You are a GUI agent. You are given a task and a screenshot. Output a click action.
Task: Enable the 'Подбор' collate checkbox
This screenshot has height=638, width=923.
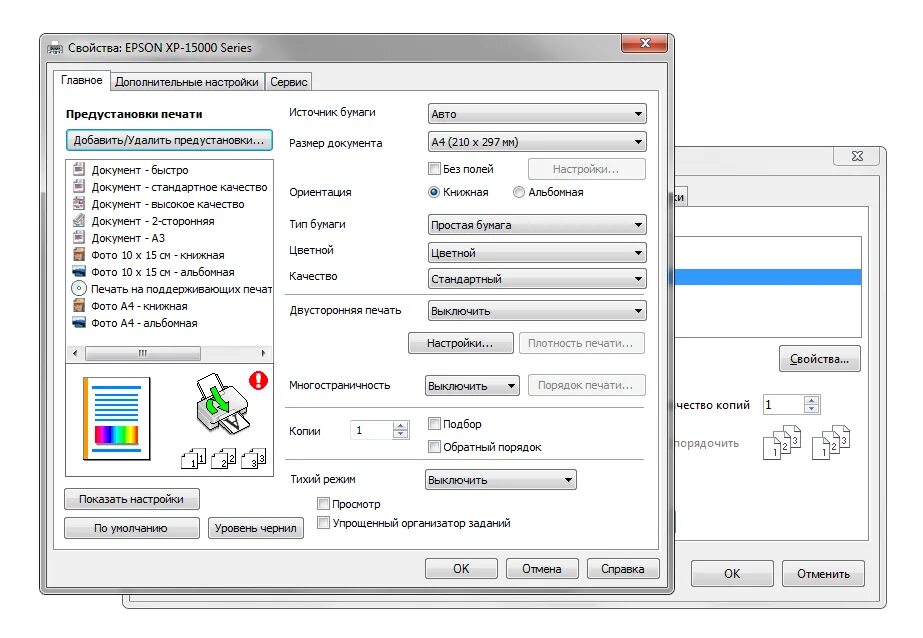click(x=434, y=423)
